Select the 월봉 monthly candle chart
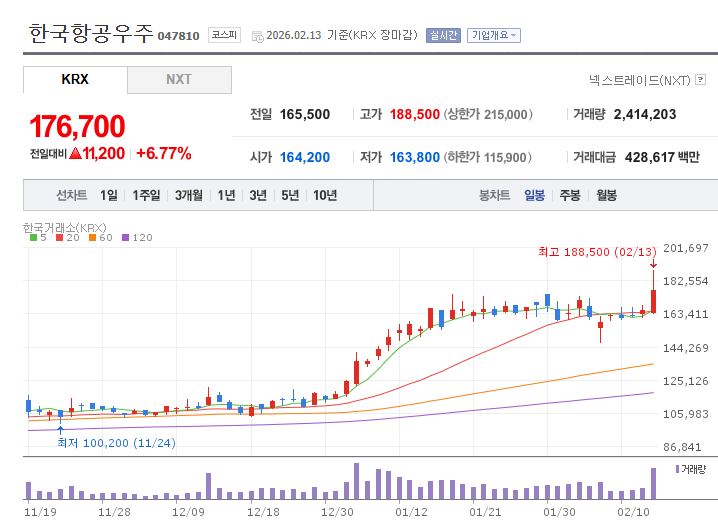Screen dimensions: 718x529 606,196
